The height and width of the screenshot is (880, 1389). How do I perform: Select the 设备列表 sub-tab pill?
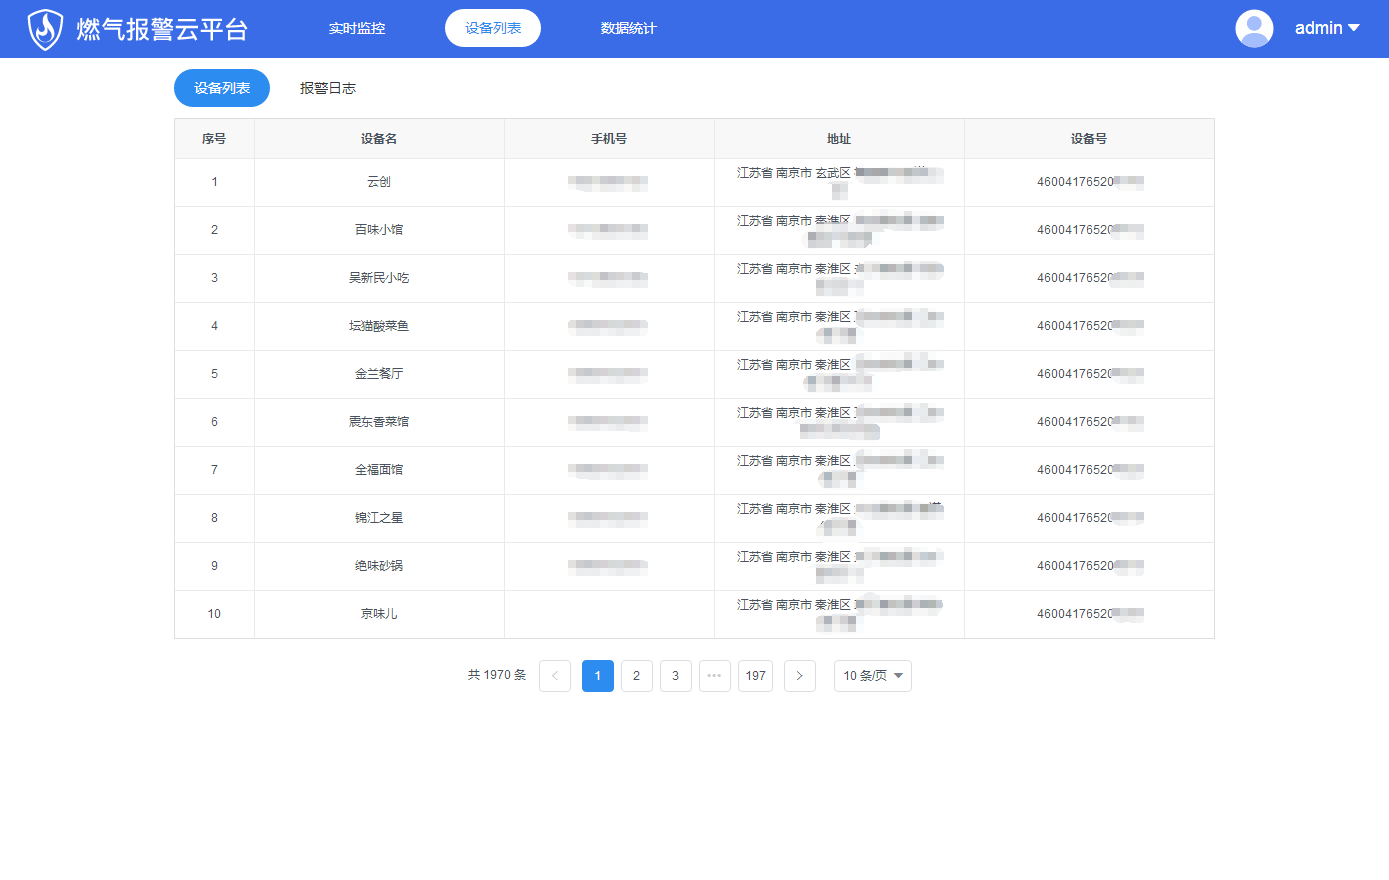pos(222,88)
